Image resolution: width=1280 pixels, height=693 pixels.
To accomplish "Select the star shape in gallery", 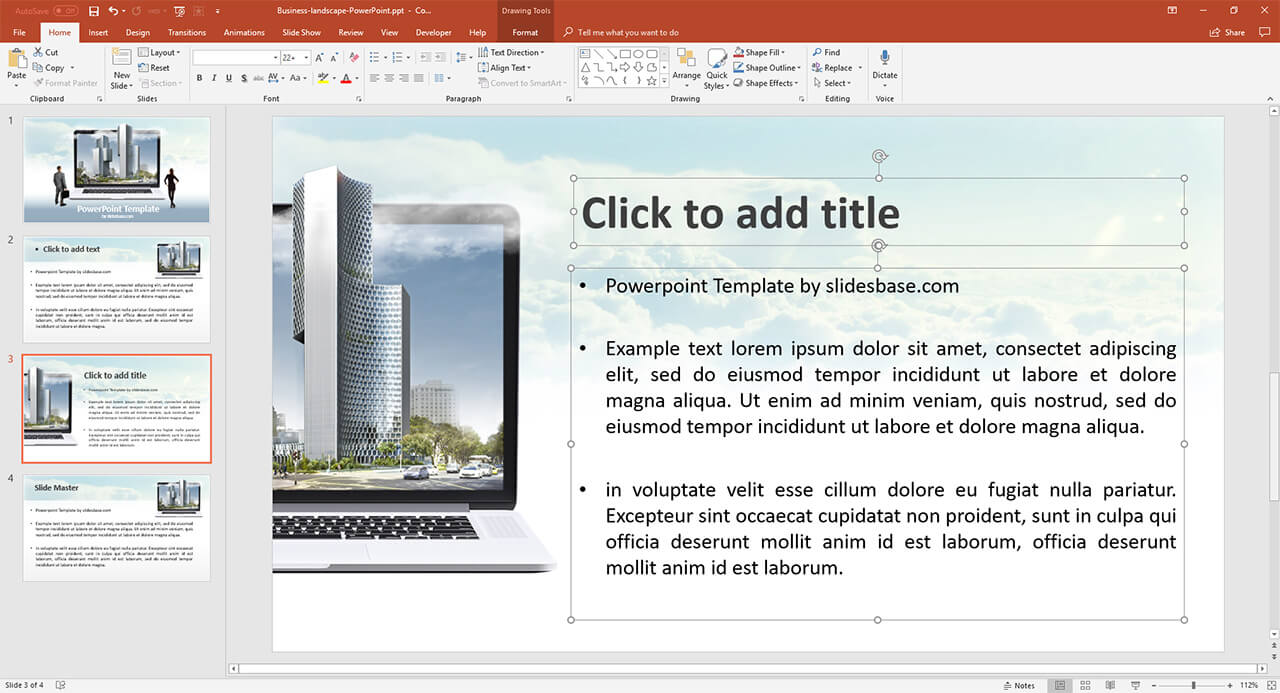I will pyautogui.click(x=651, y=80).
